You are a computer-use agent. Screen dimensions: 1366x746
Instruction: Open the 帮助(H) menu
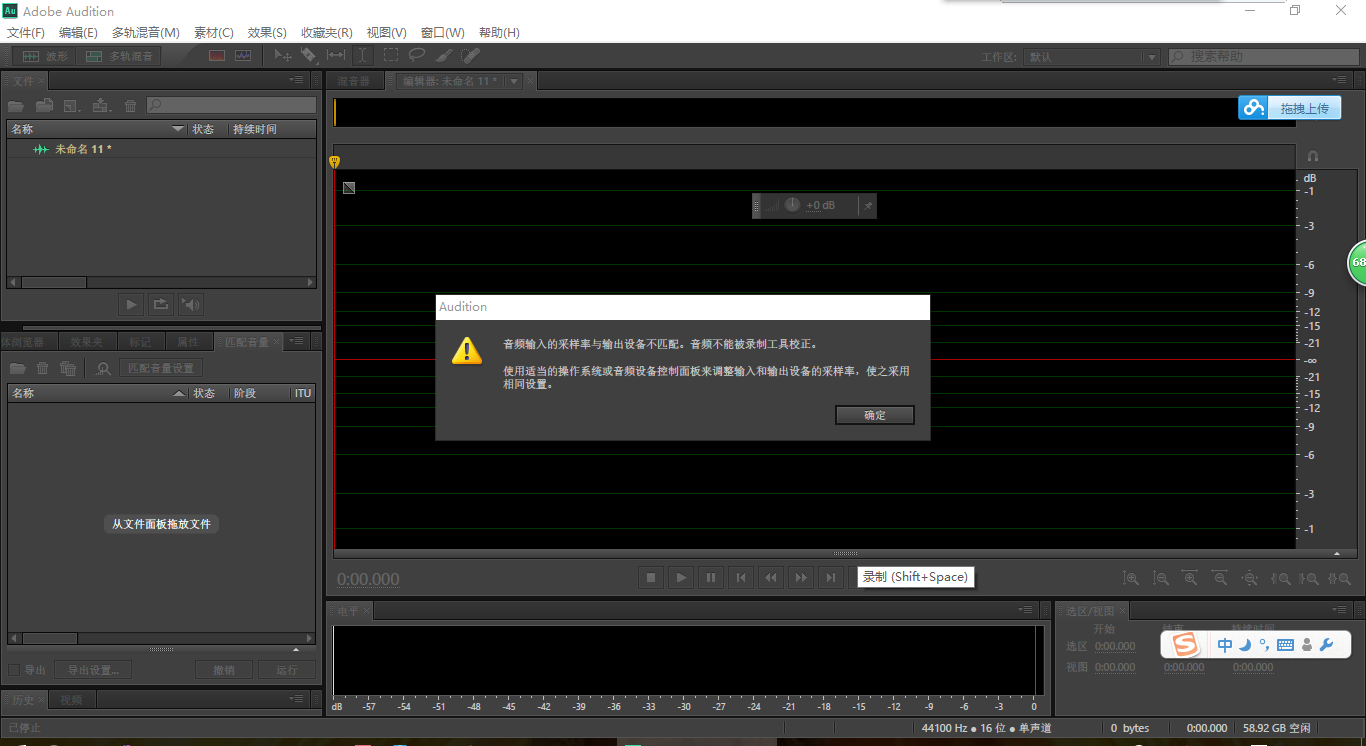(x=499, y=33)
